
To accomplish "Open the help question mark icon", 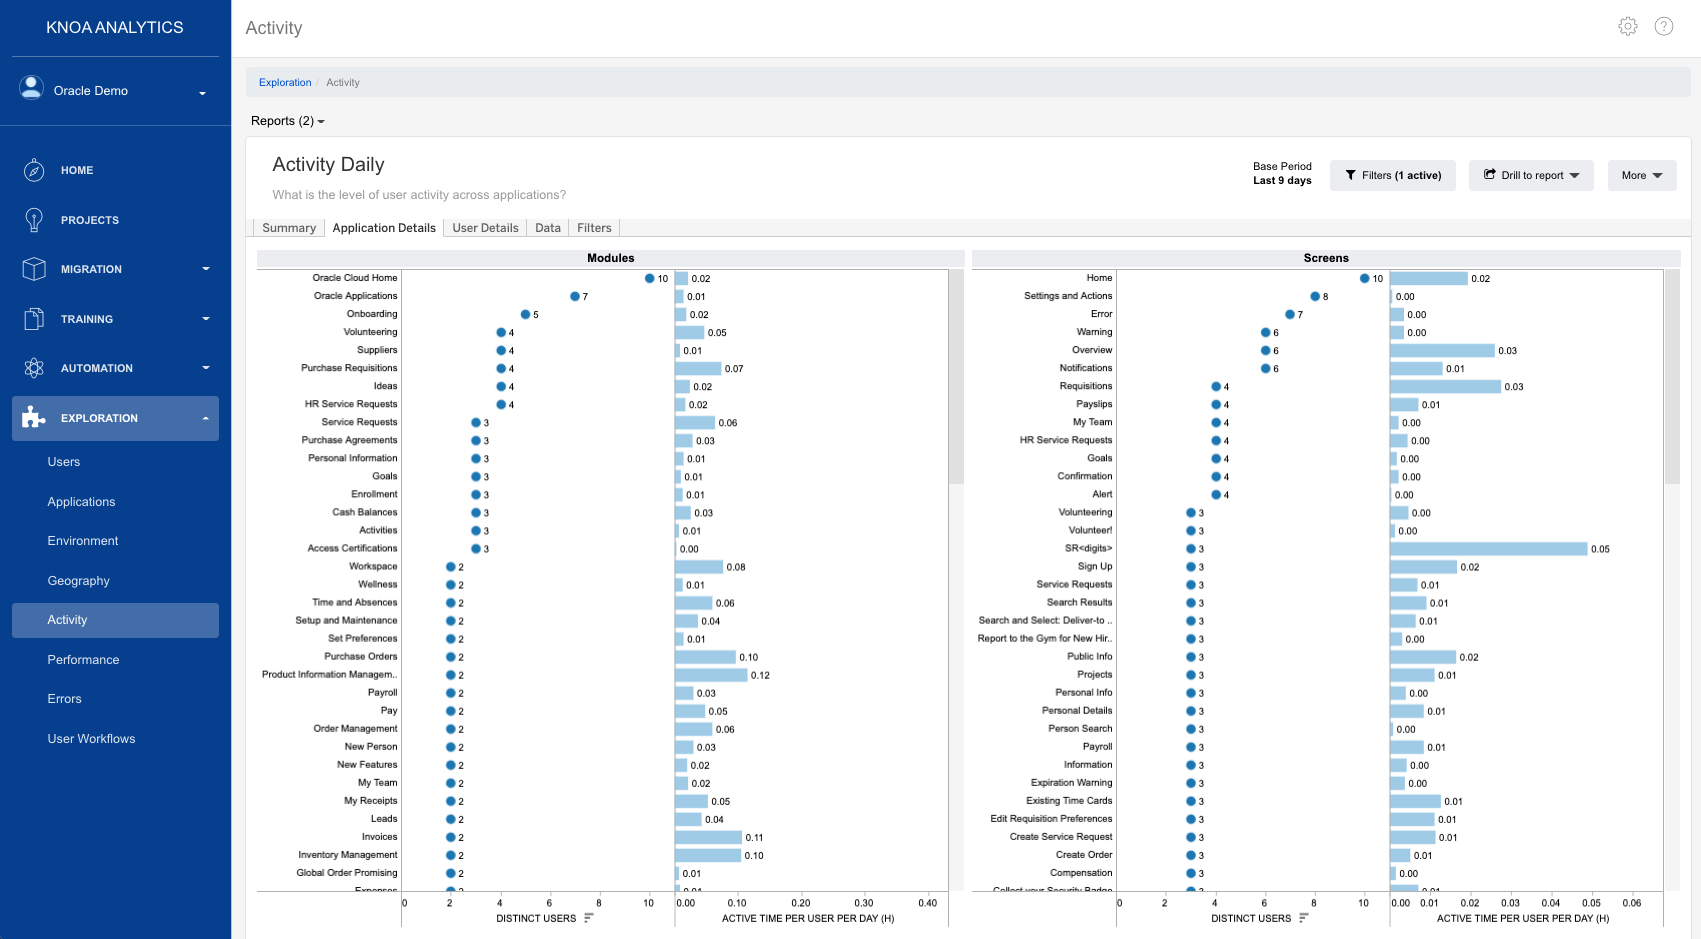I will click(x=1664, y=26).
